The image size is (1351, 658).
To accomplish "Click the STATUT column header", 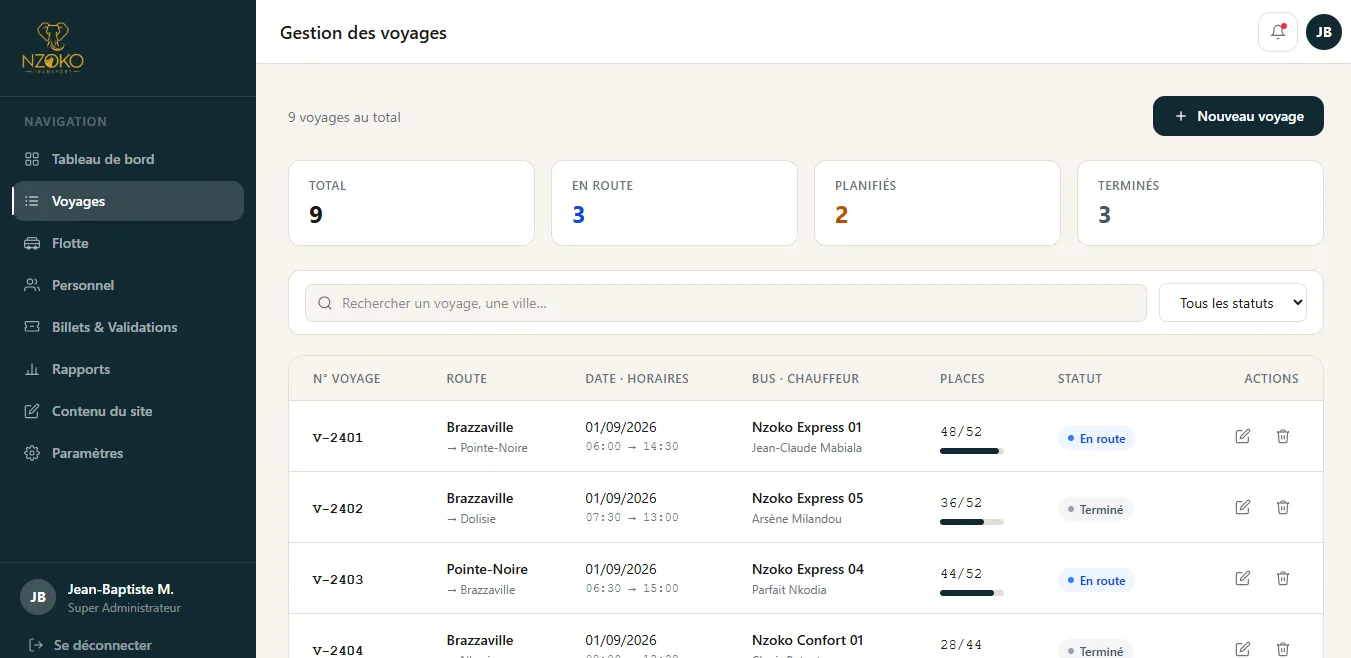I will (x=1080, y=379).
